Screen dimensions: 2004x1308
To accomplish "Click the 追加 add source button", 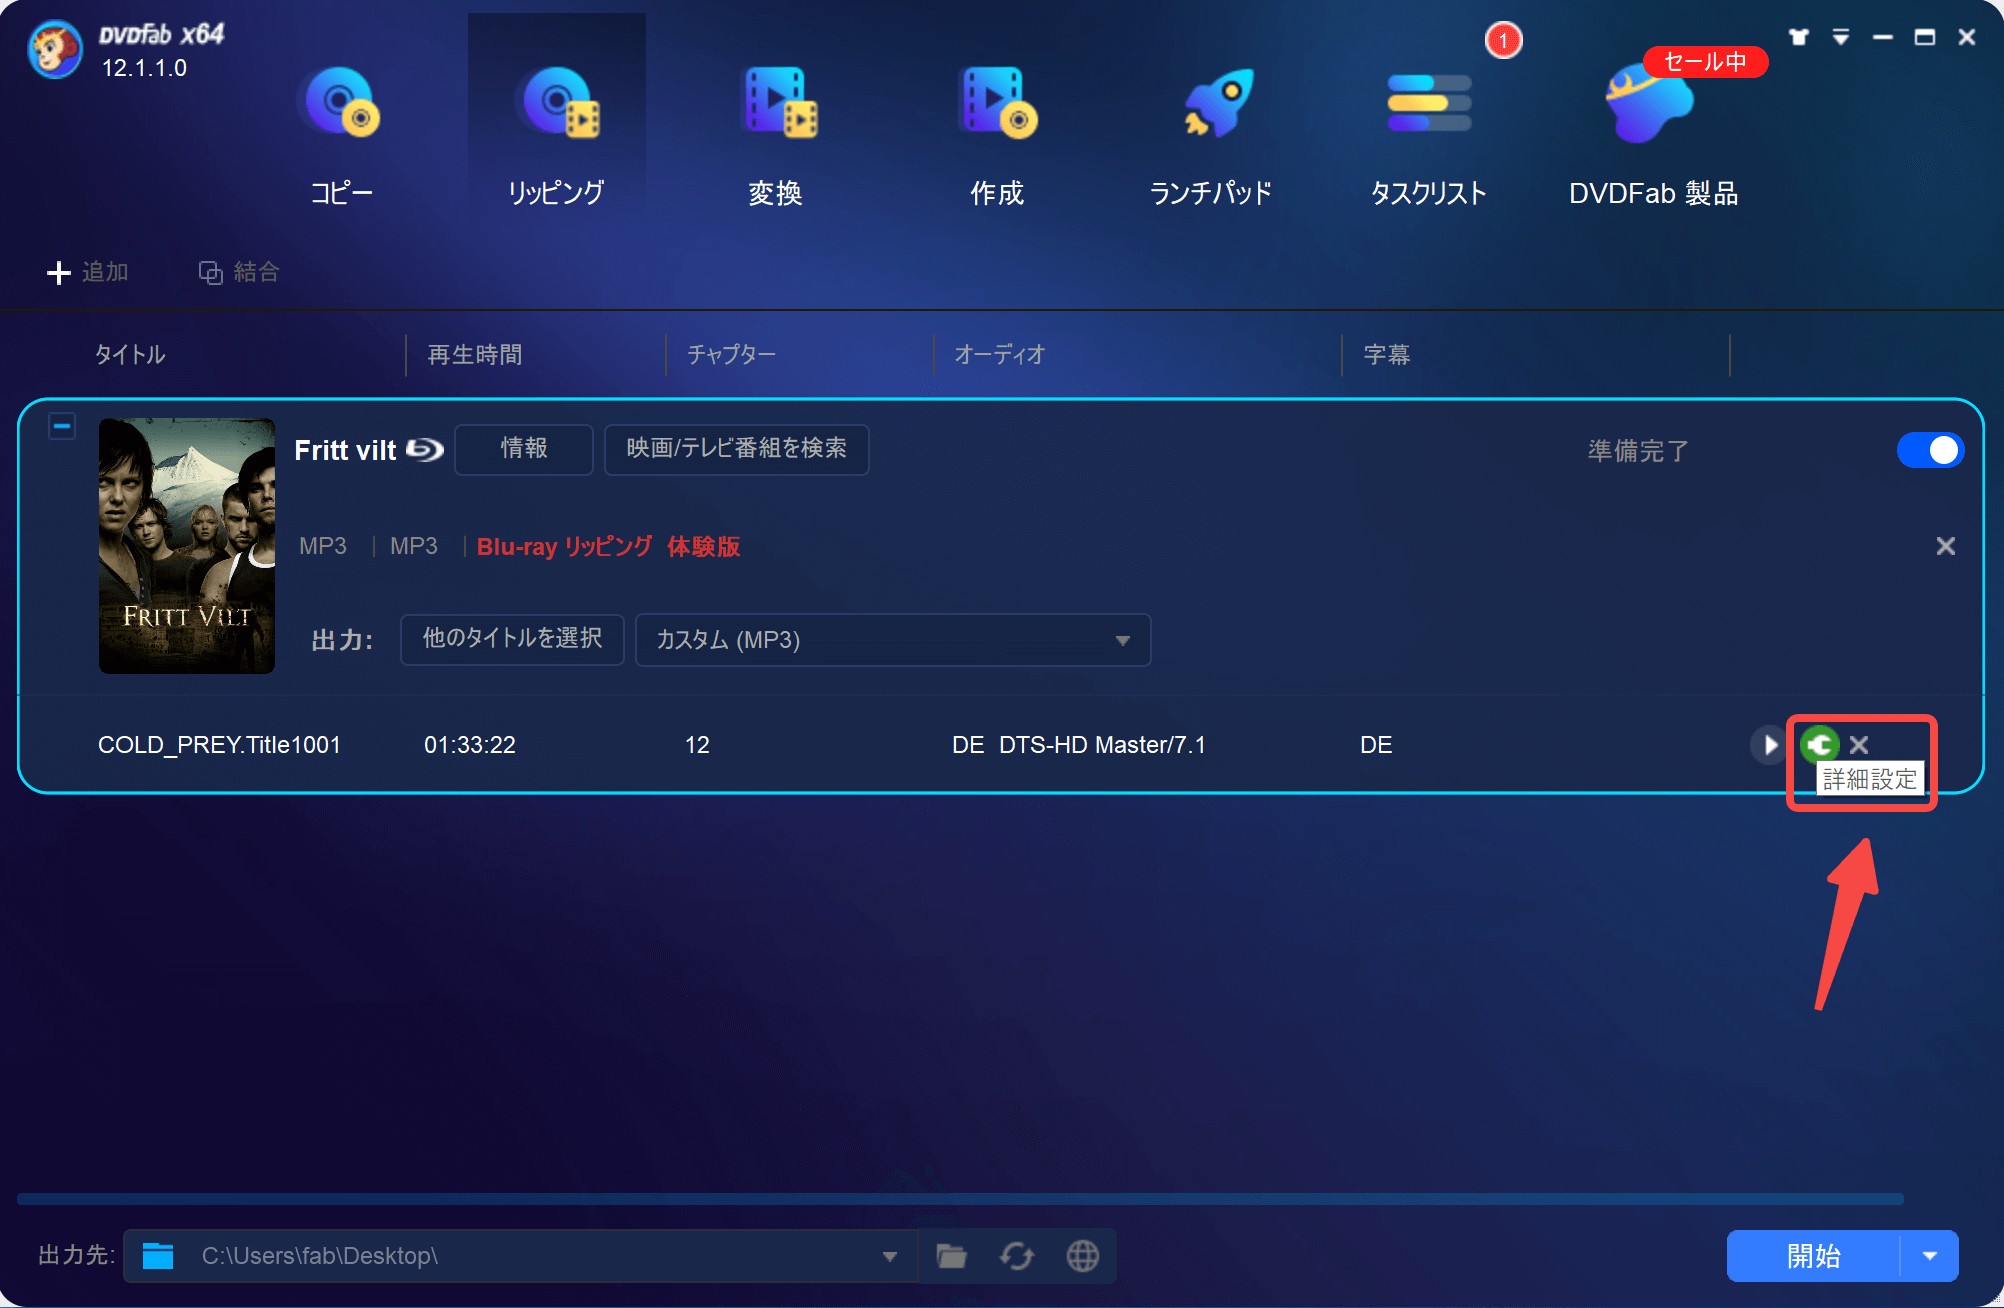I will (x=88, y=272).
